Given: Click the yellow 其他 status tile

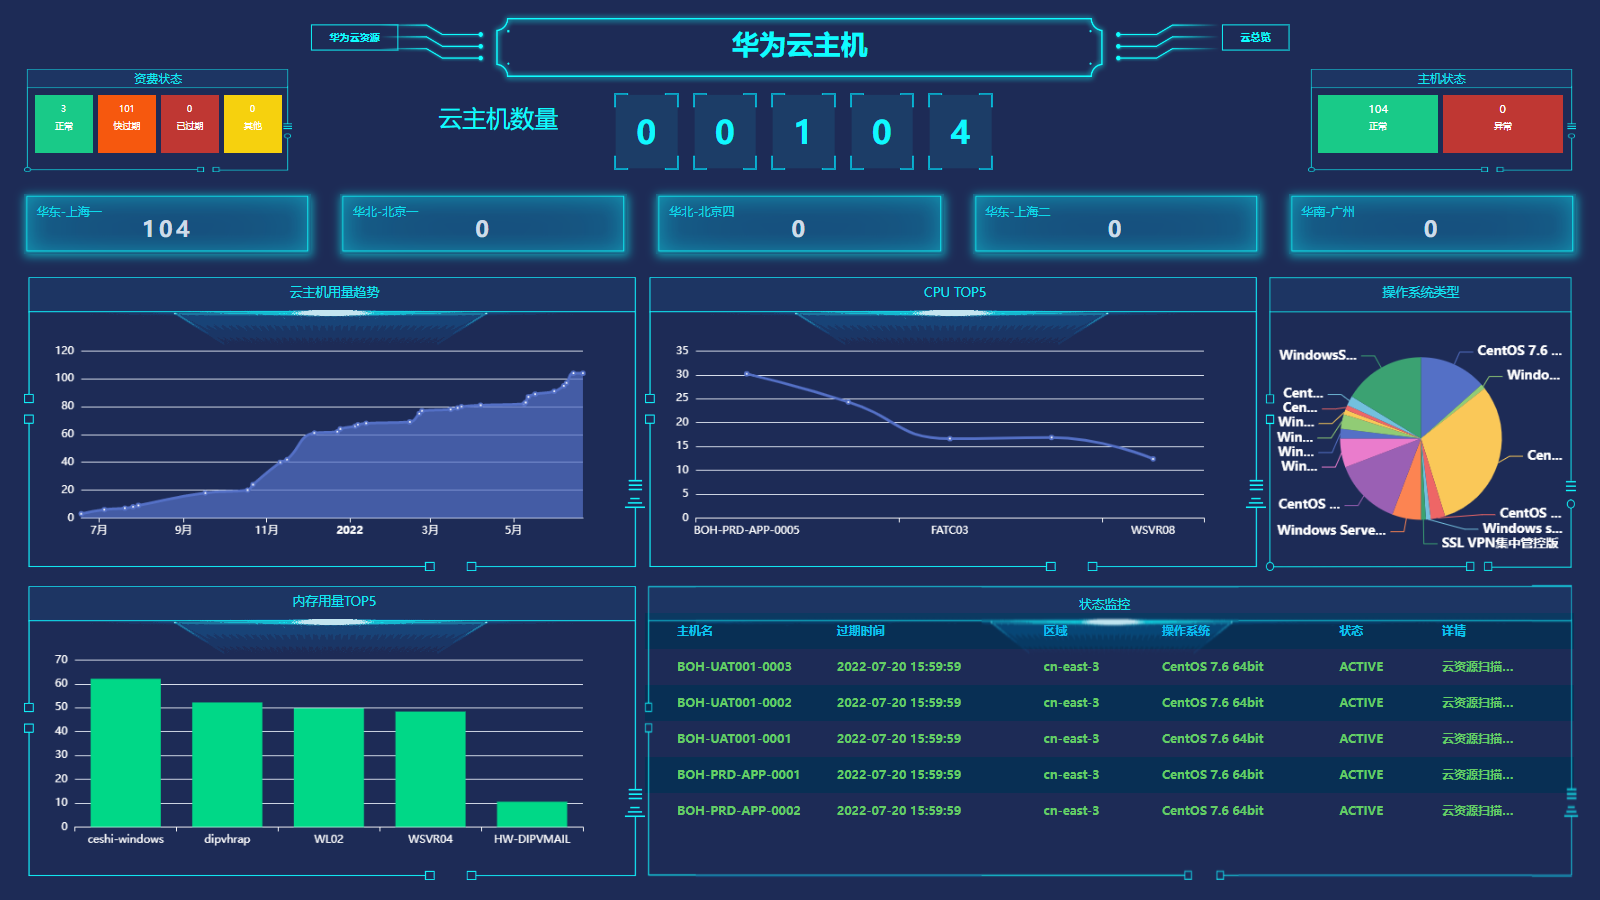Looking at the screenshot, I should point(253,124).
